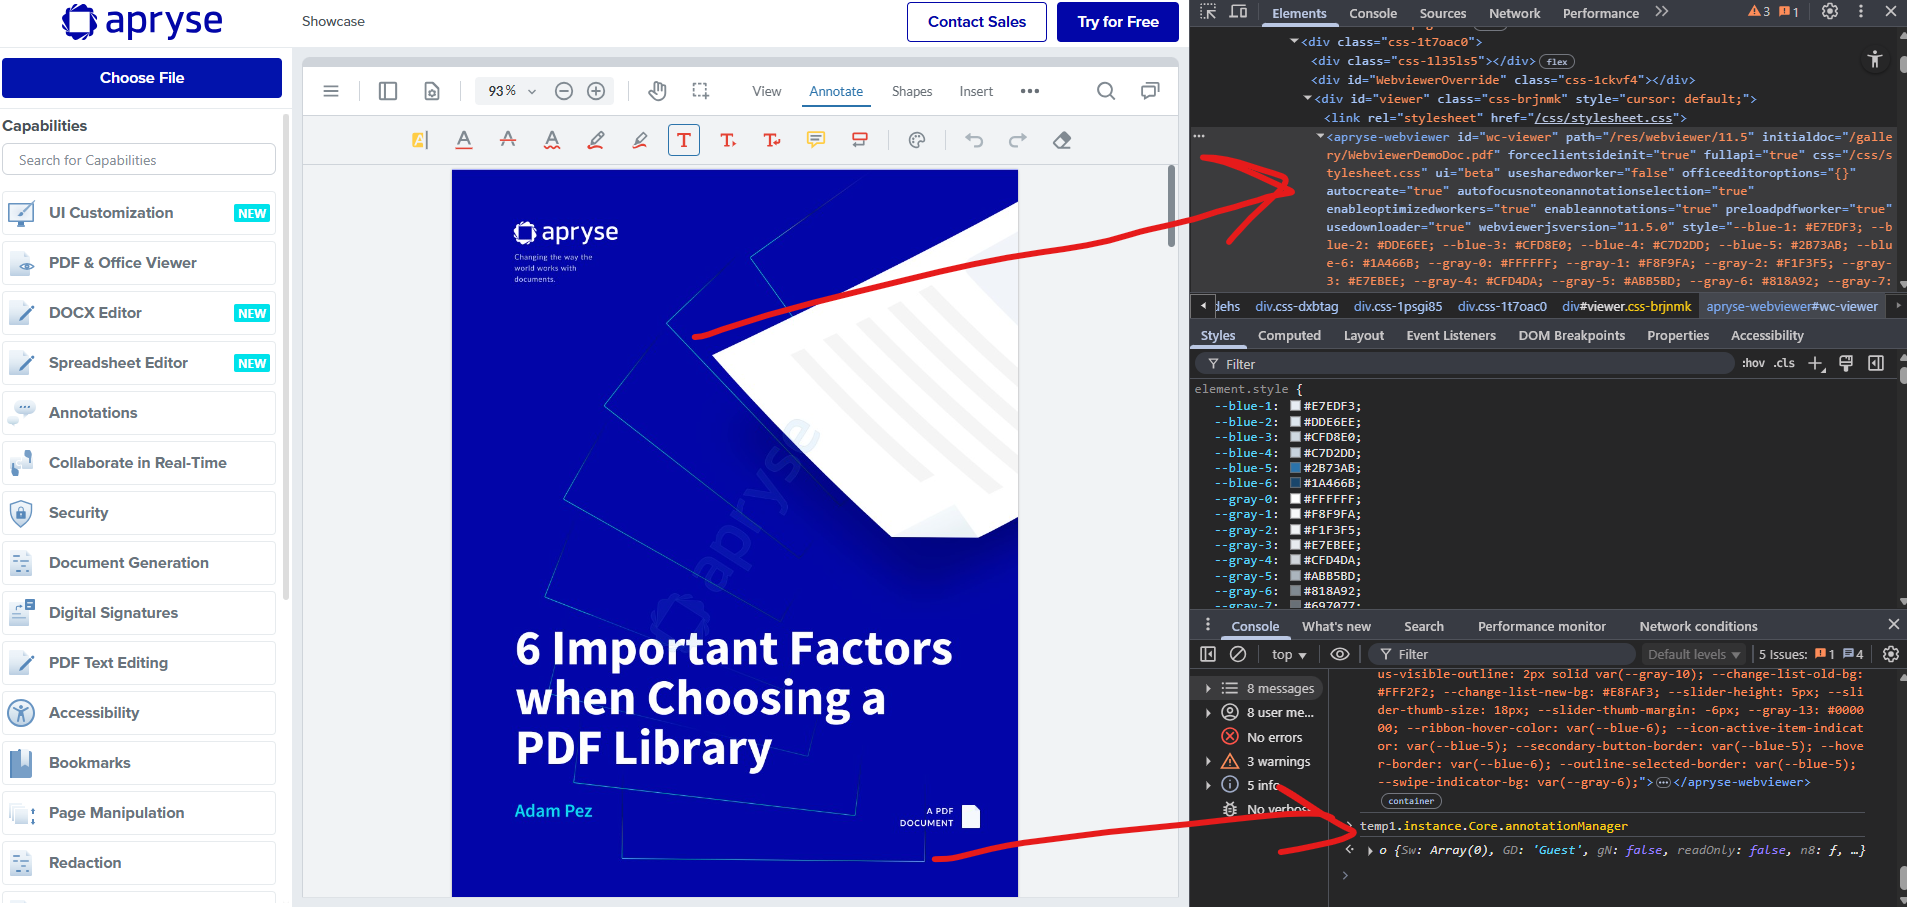Open the ribbon's three dots overflow menu
The width and height of the screenshot is (1907, 907).
point(1030,91)
